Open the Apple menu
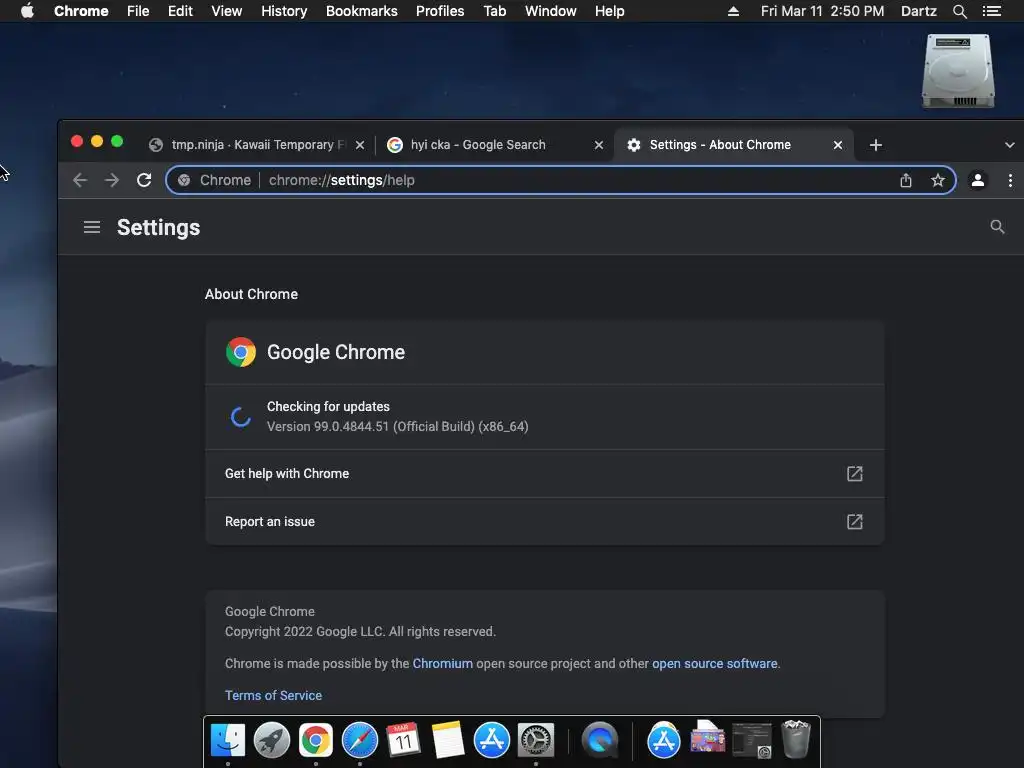 27,11
